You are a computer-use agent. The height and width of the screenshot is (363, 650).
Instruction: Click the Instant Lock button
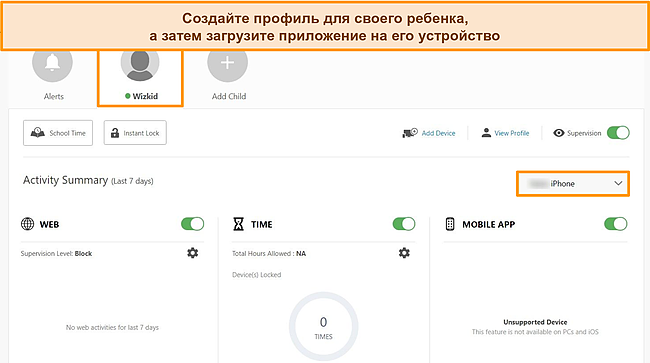pyautogui.click(x=135, y=133)
